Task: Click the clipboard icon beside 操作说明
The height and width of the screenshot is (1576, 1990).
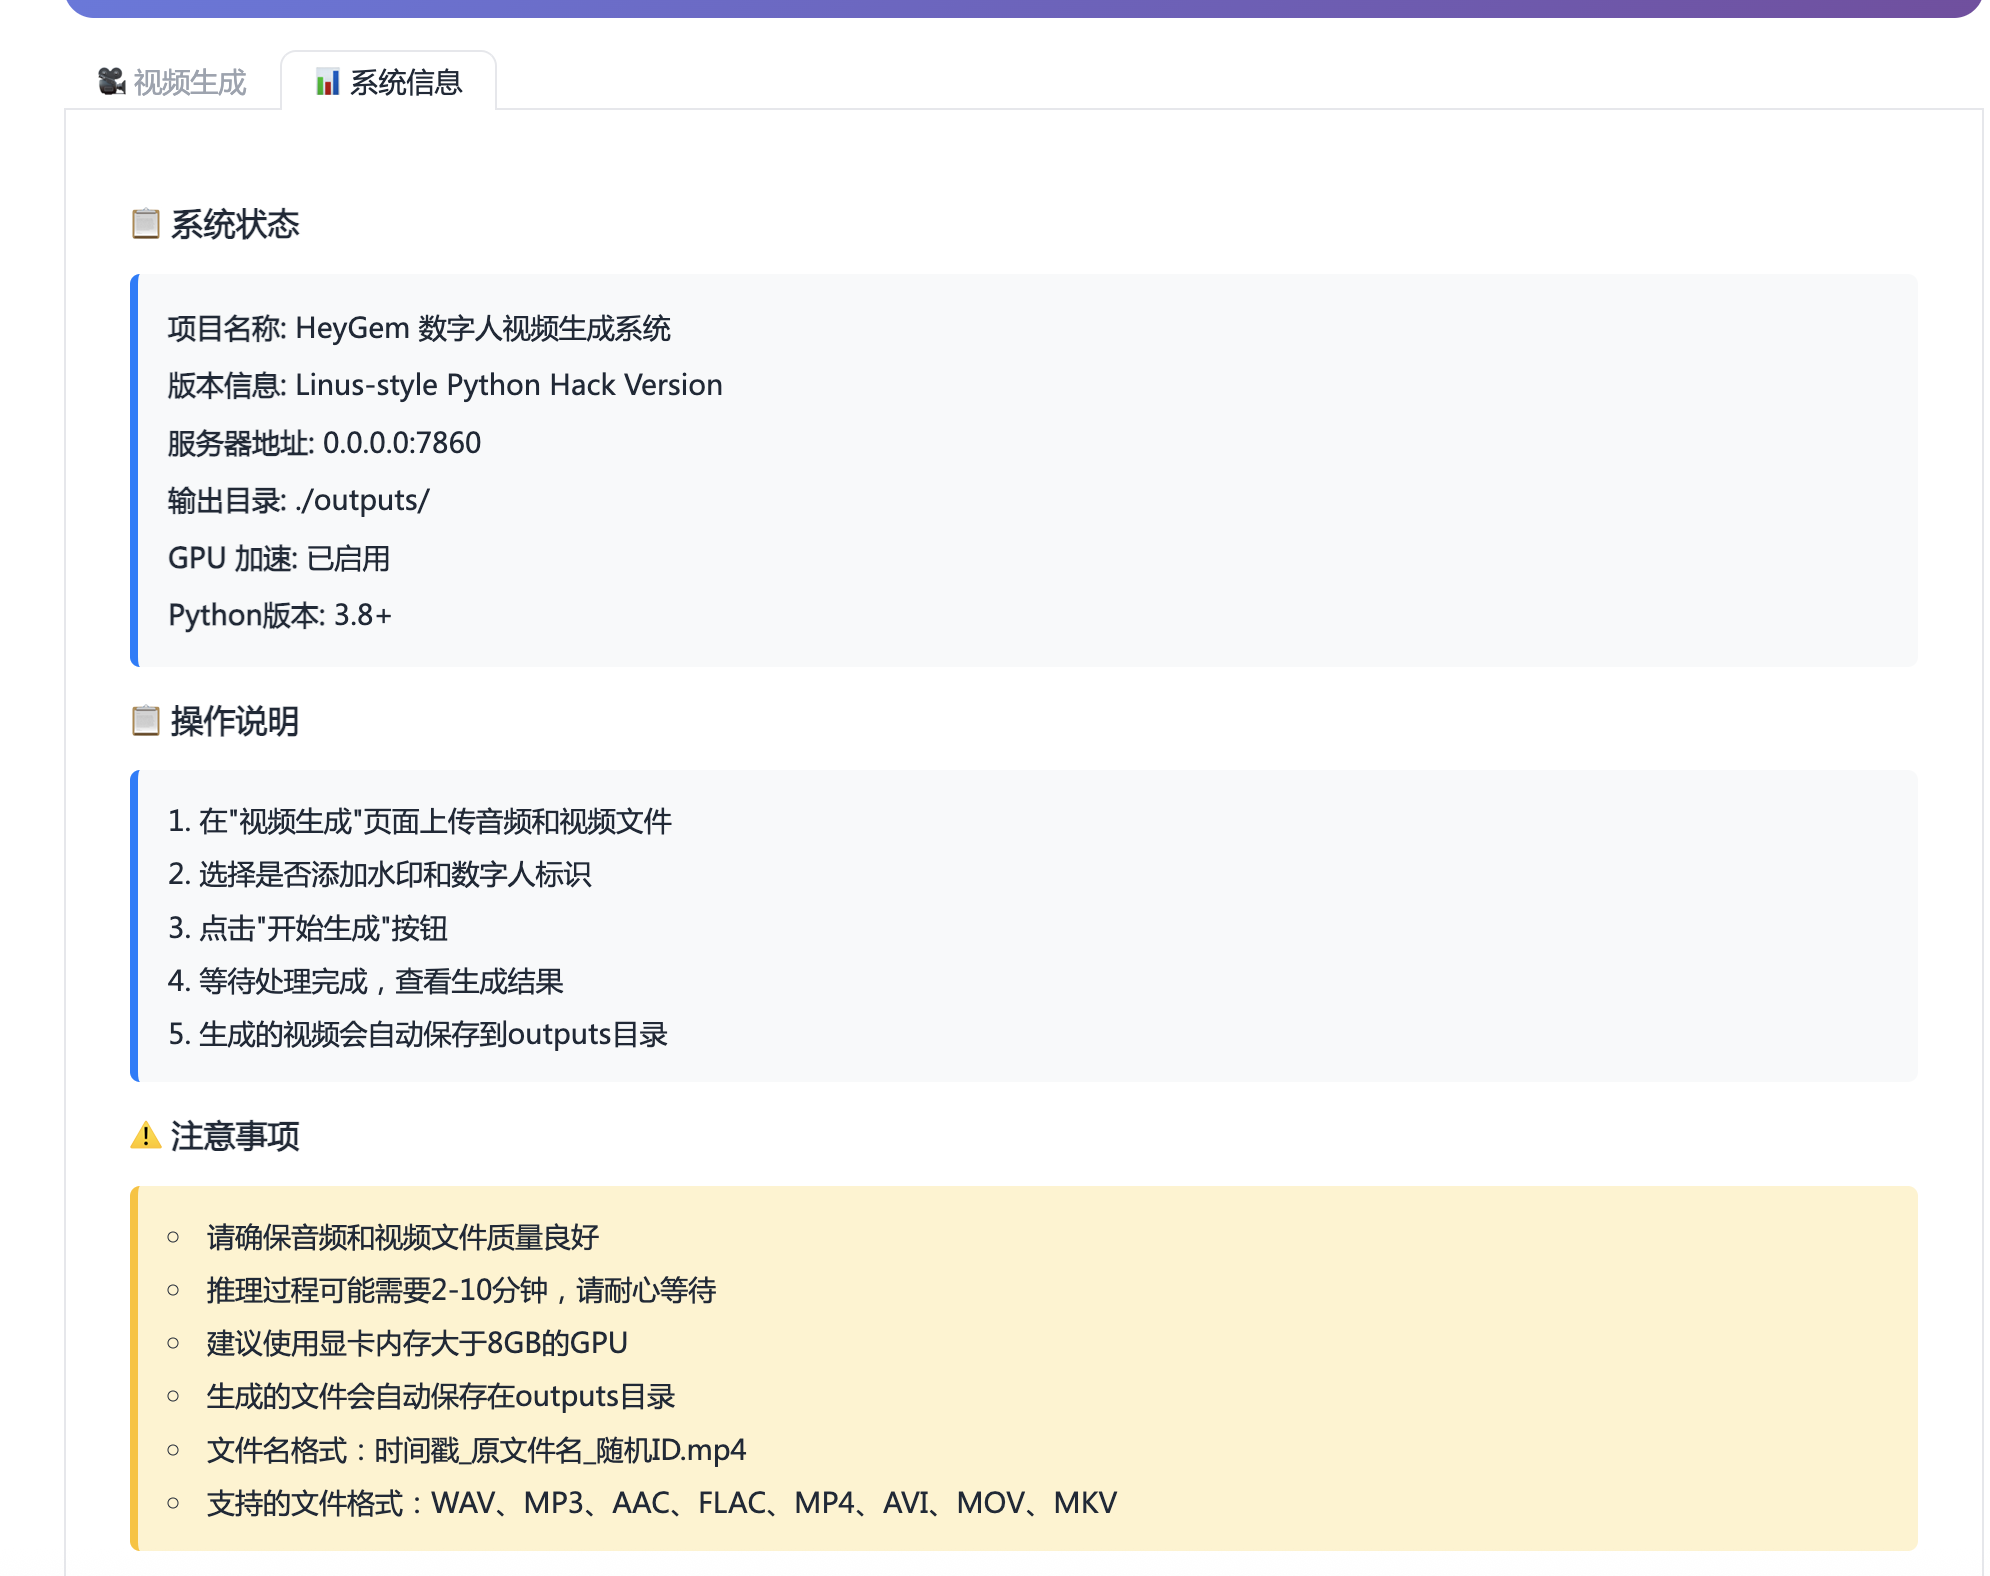Action: pyautogui.click(x=146, y=720)
